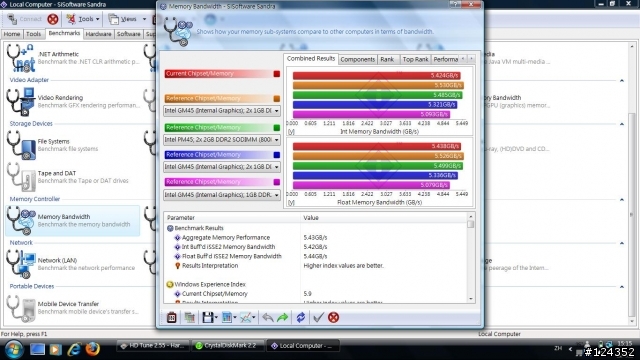Click the blue refresh results icon
The image size is (640, 360).
[x=301, y=317]
